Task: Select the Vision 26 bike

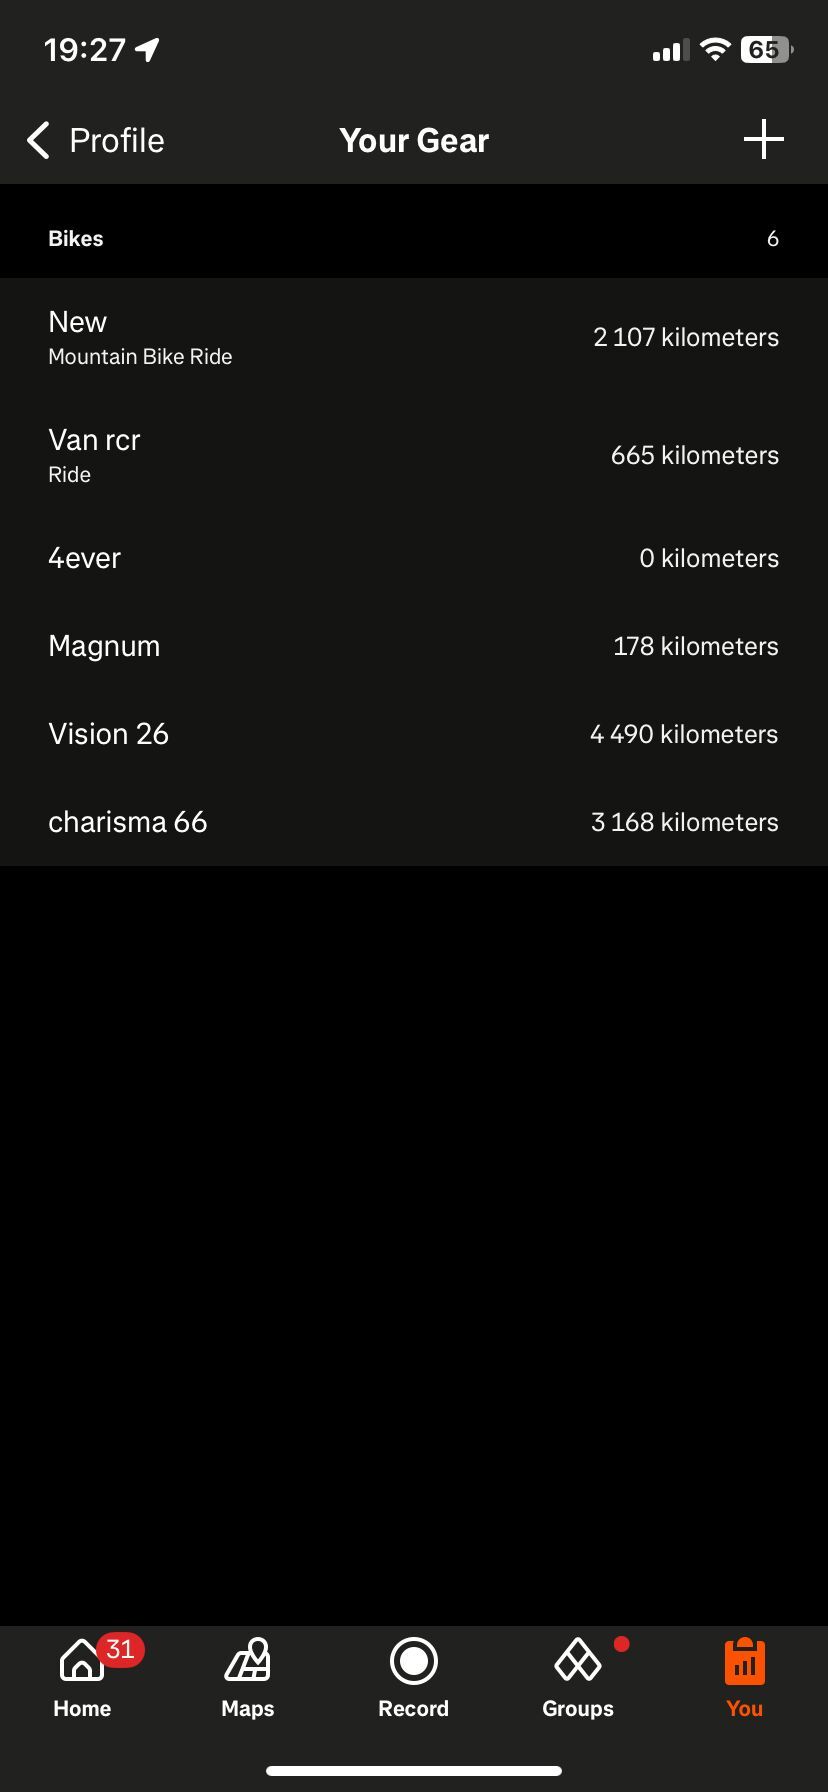Action: 414,734
